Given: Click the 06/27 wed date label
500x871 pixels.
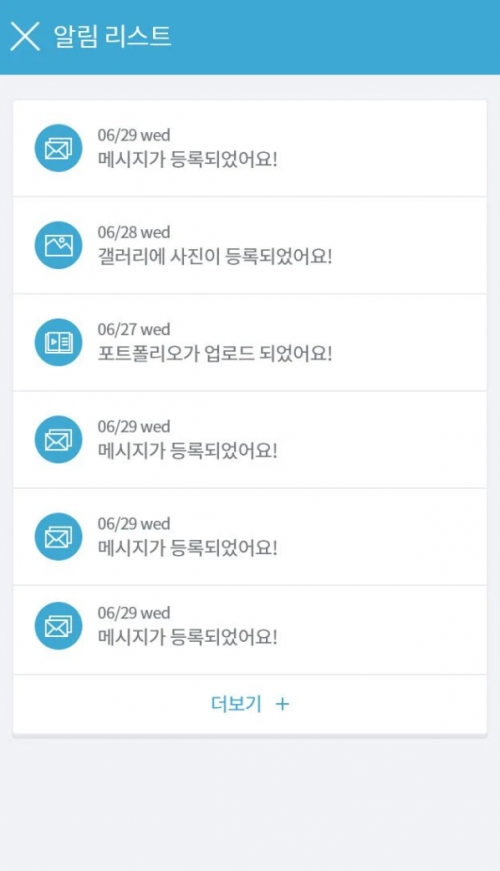Looking at the screenshot, I should 134,329.
